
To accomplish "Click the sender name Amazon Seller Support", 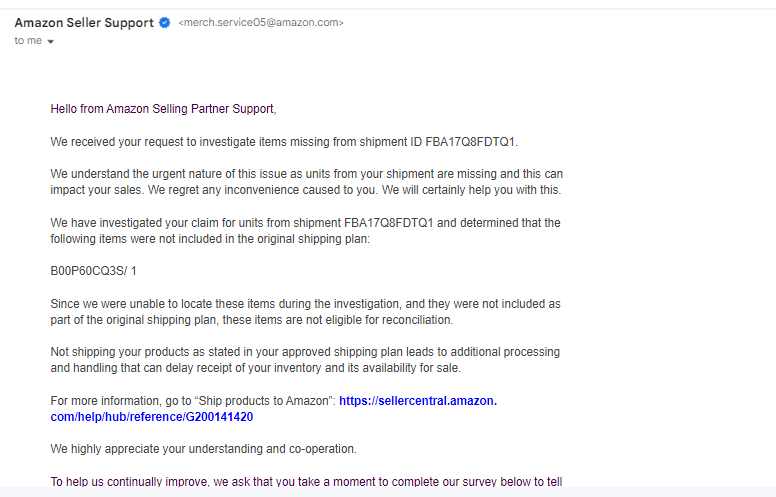I will tap(84, 23).
